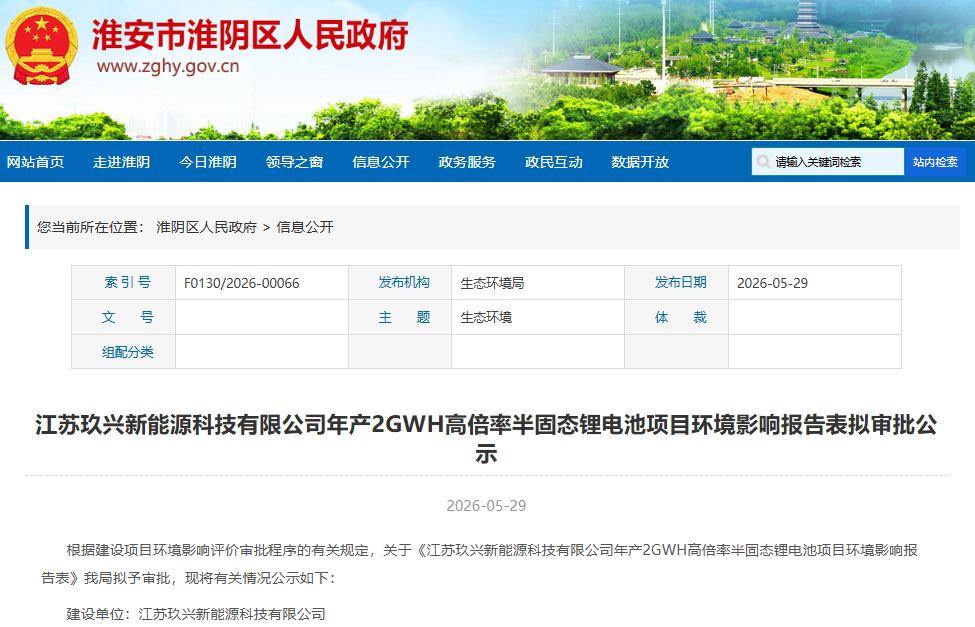
Task: Open 数据开放 navigation item
Action: 640,162
